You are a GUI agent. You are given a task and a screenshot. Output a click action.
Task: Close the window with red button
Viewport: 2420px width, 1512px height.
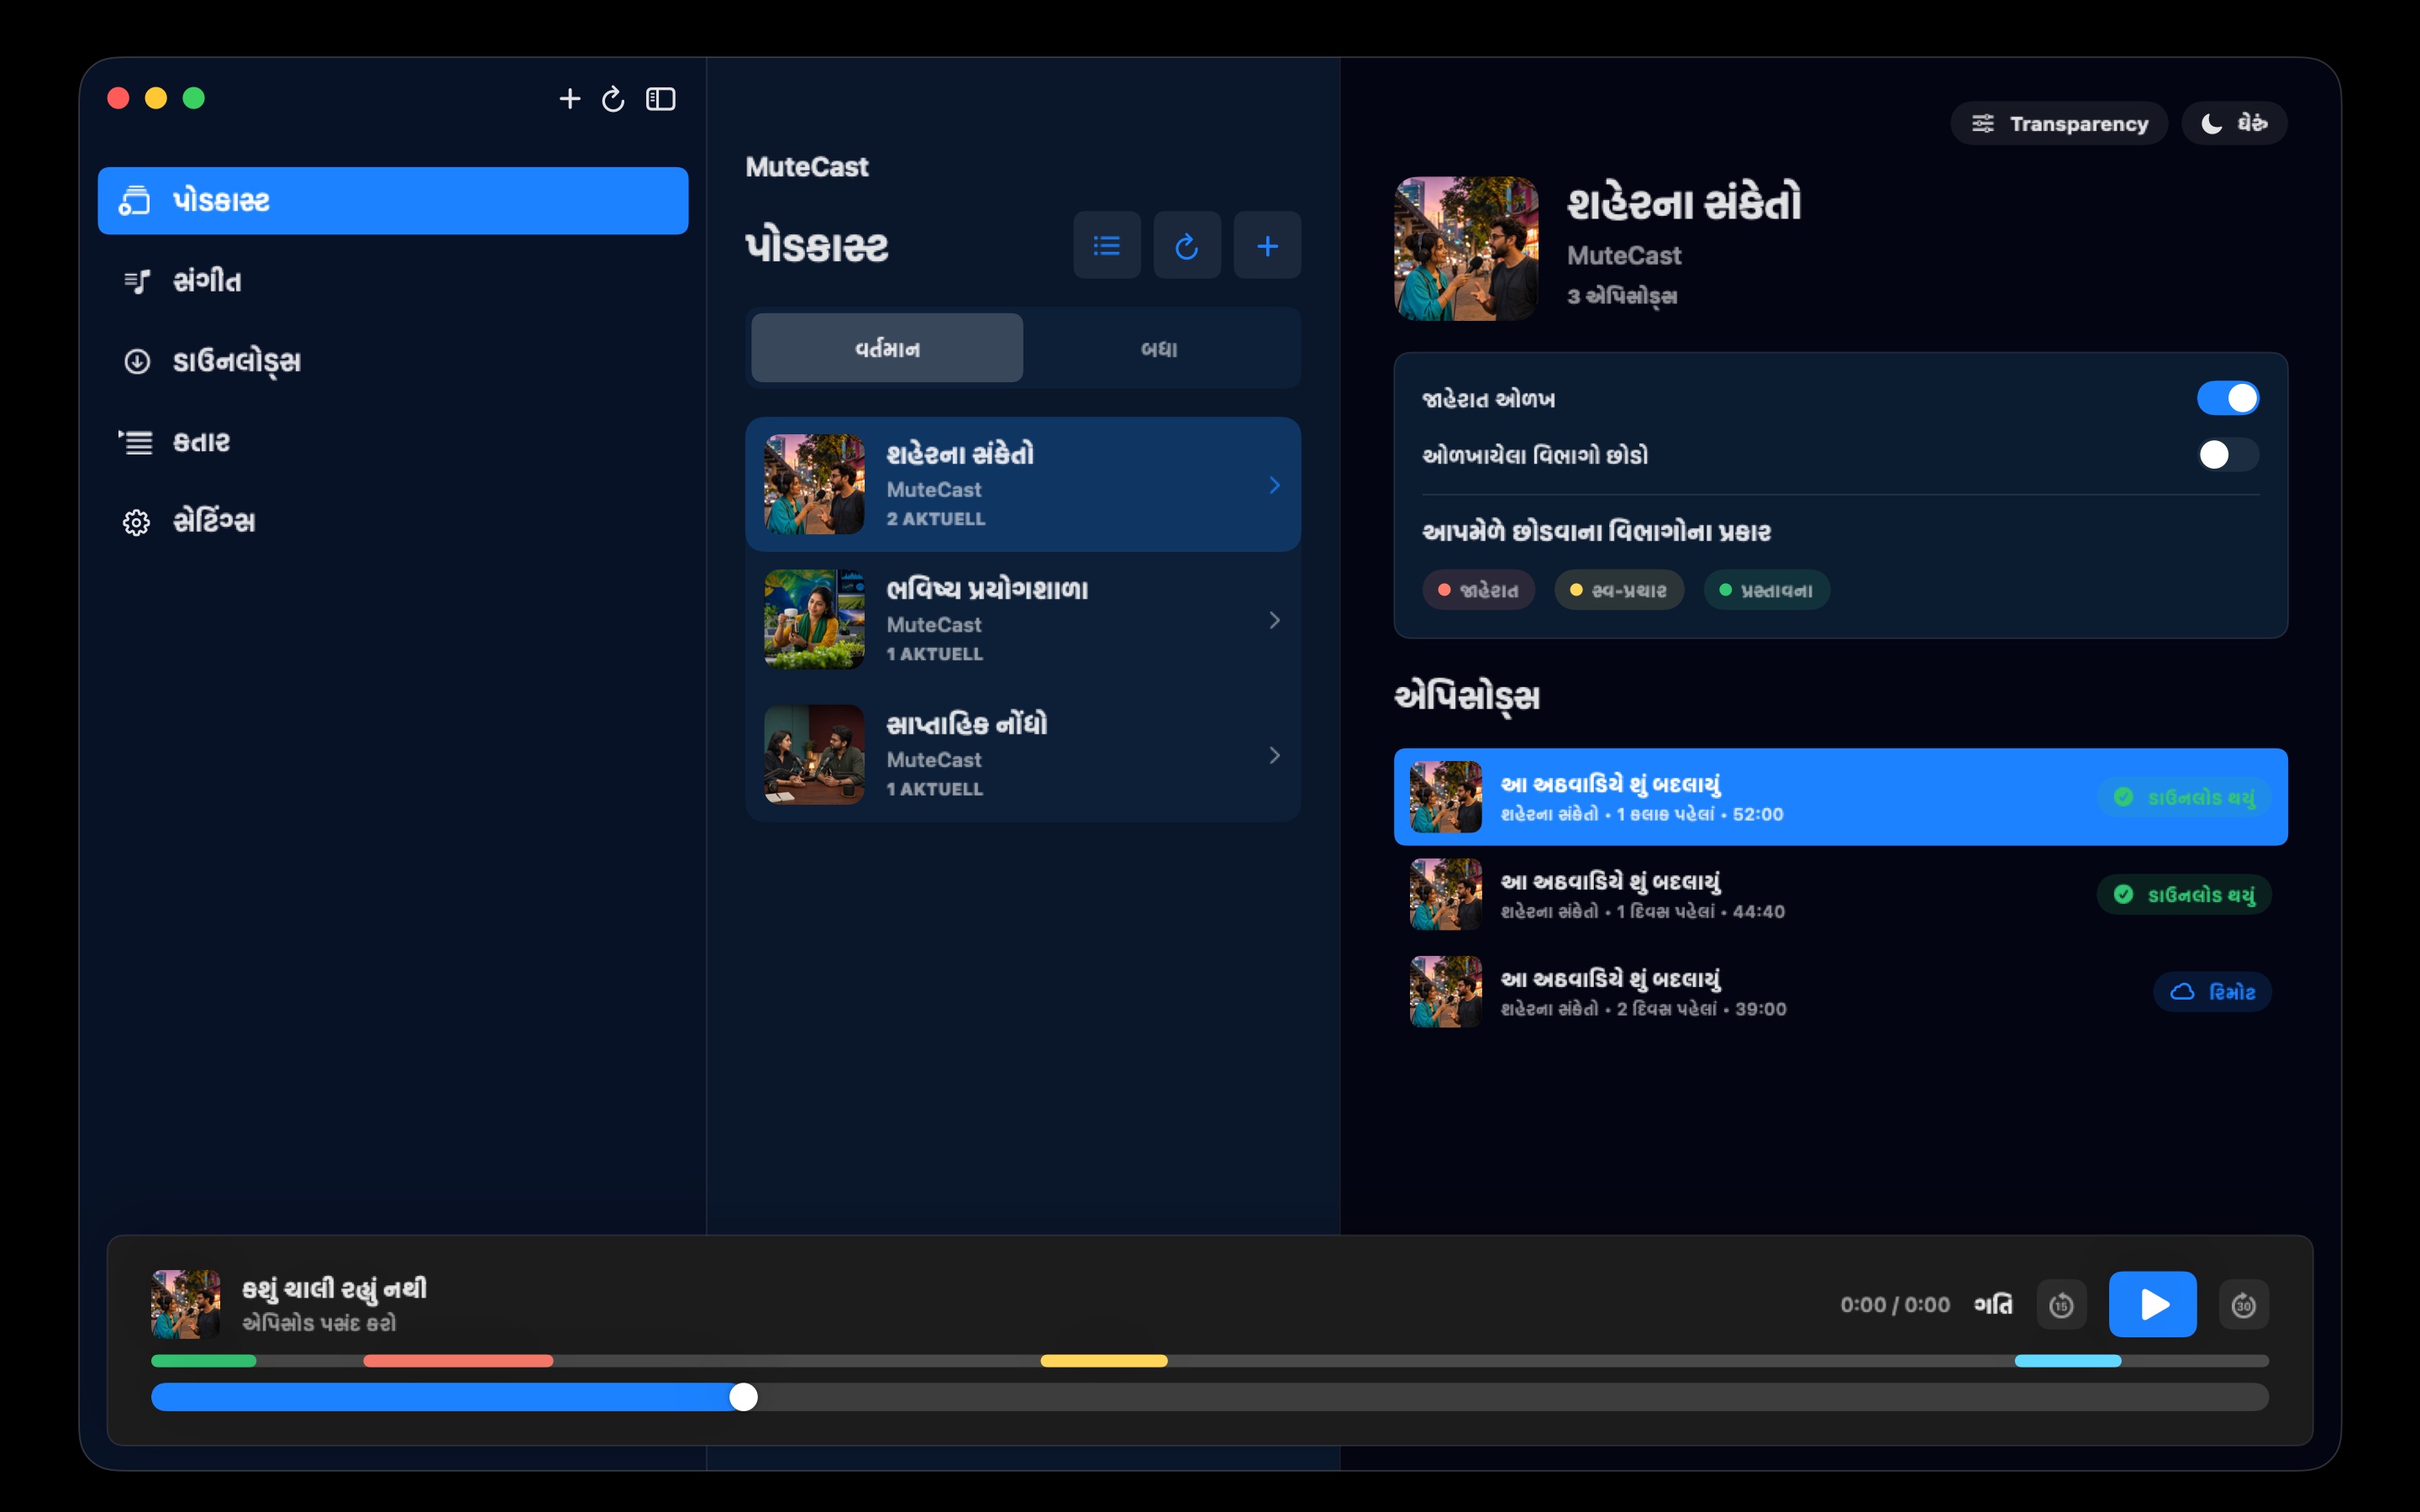tap(118, 98)
